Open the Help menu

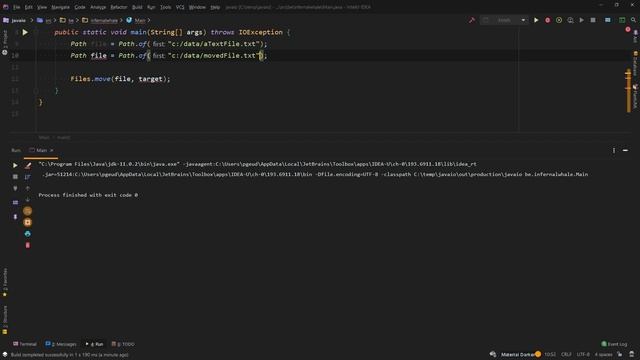[x=215, y=7]
